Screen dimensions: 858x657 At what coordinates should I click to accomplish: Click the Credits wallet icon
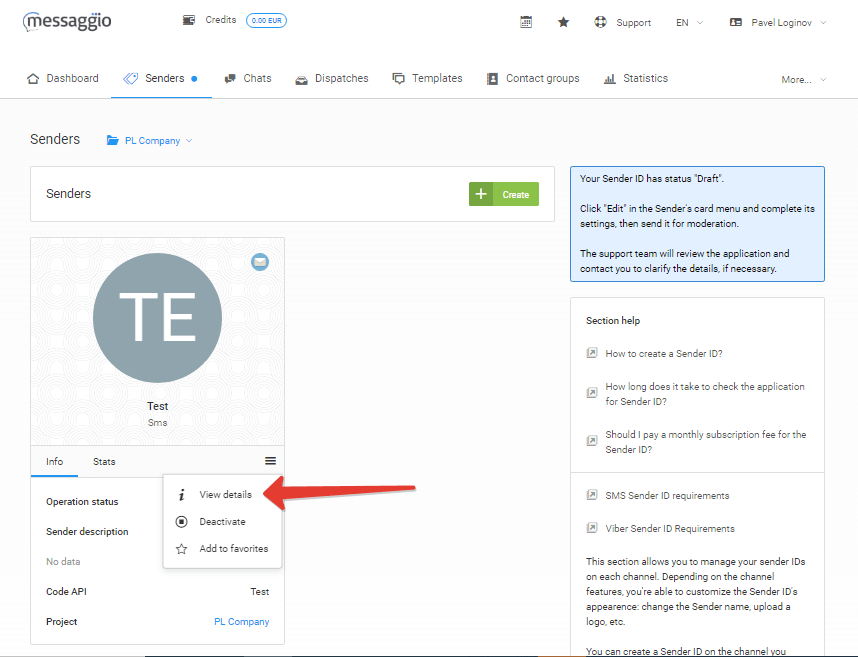(189, 20)
